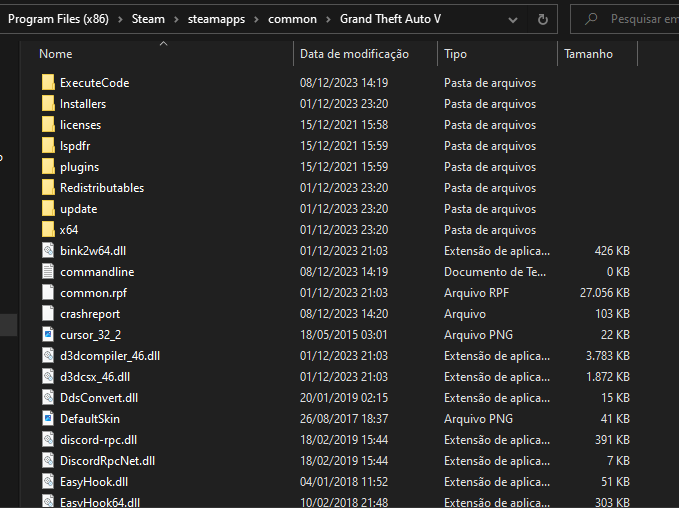Select the crashreport file name
Image resolution: width=679 pixels, height=508 pixels.
[x=90, y=314]
